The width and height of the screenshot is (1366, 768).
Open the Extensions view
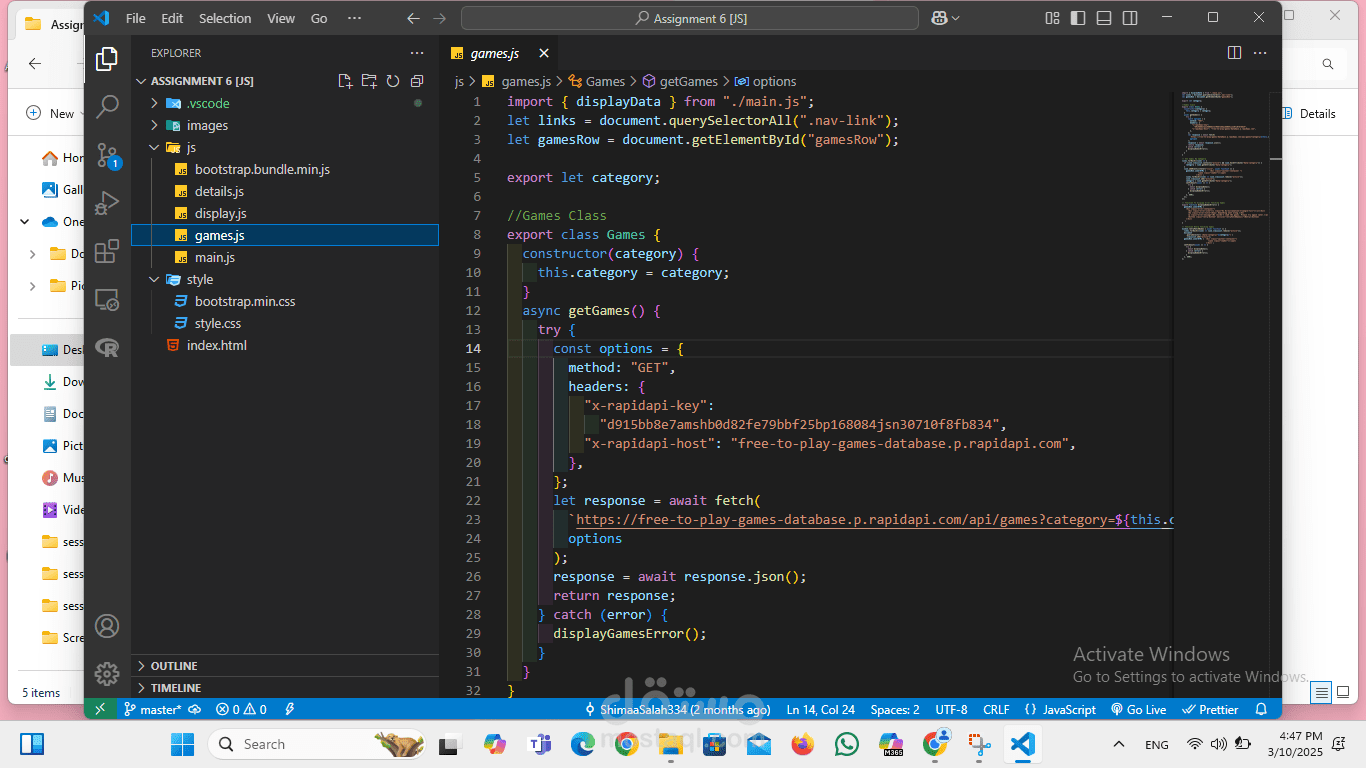click(107, 251)
